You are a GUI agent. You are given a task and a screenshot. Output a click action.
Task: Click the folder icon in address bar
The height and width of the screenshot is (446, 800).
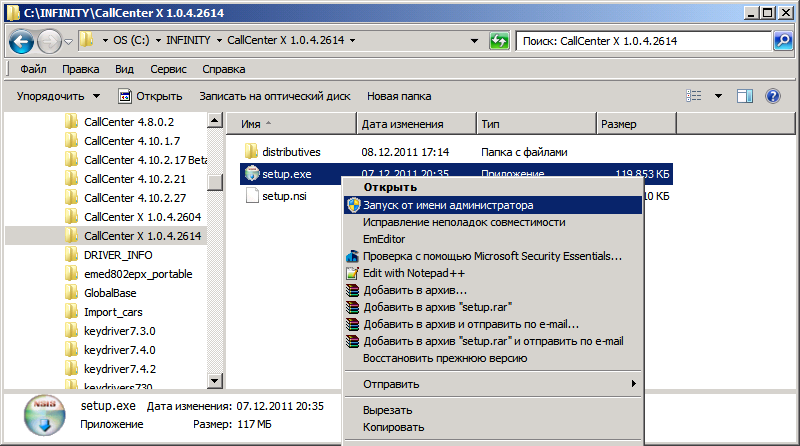(x=87, y=40)
